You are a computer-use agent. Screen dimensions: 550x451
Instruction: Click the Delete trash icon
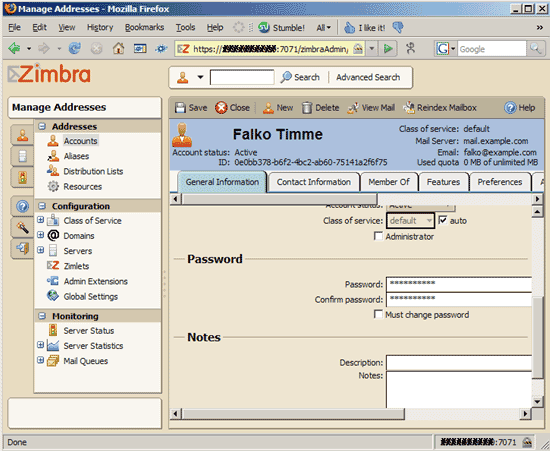(307, 108)
